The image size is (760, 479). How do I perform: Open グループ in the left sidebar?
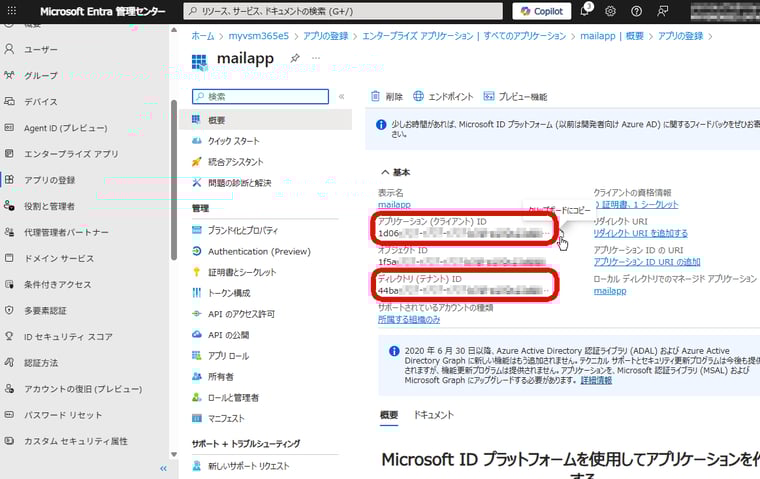click(x=41, y=76)
